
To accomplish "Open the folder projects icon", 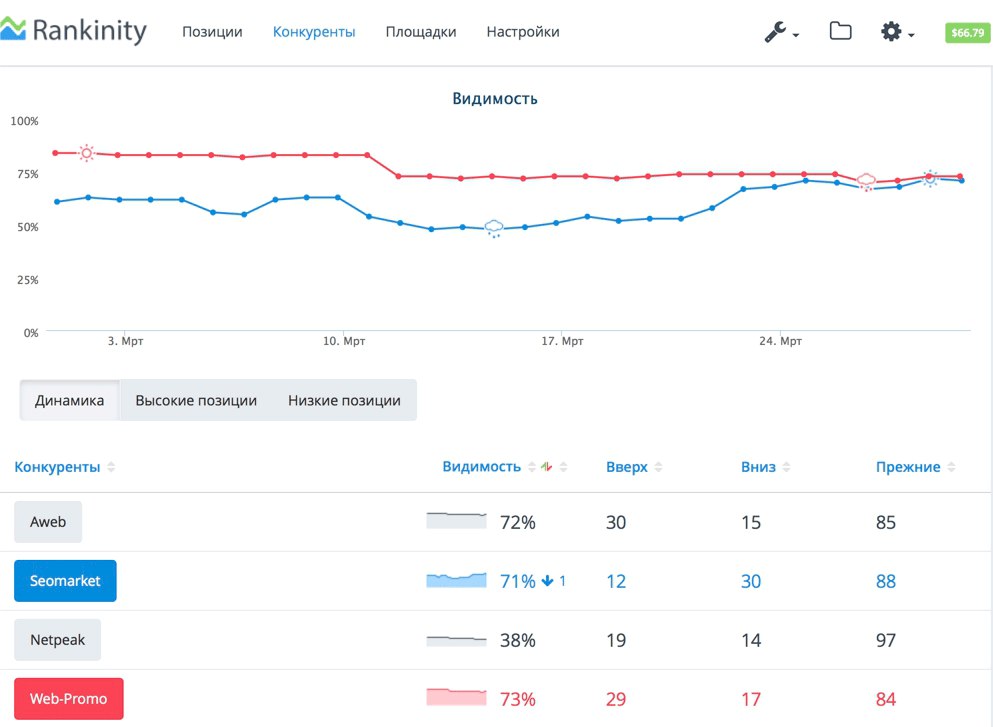I will 840,30.
